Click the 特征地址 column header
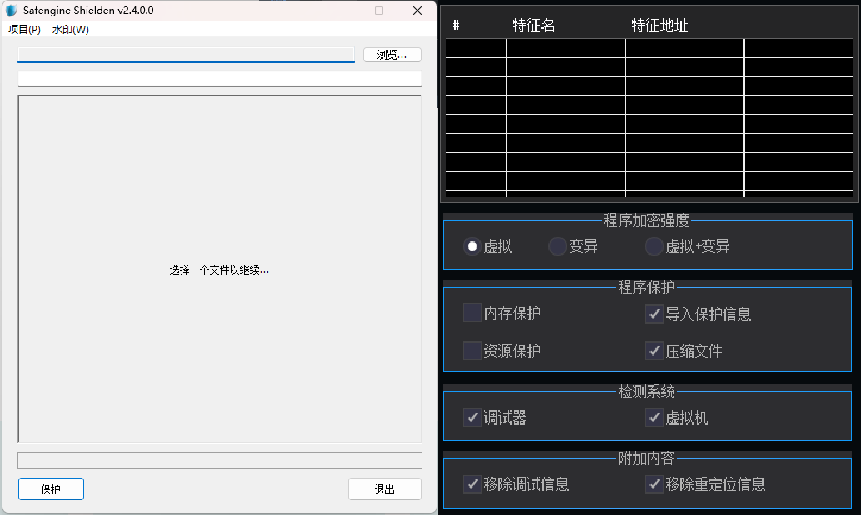Screen dimensions: 861x515 [x=659, y=25]
